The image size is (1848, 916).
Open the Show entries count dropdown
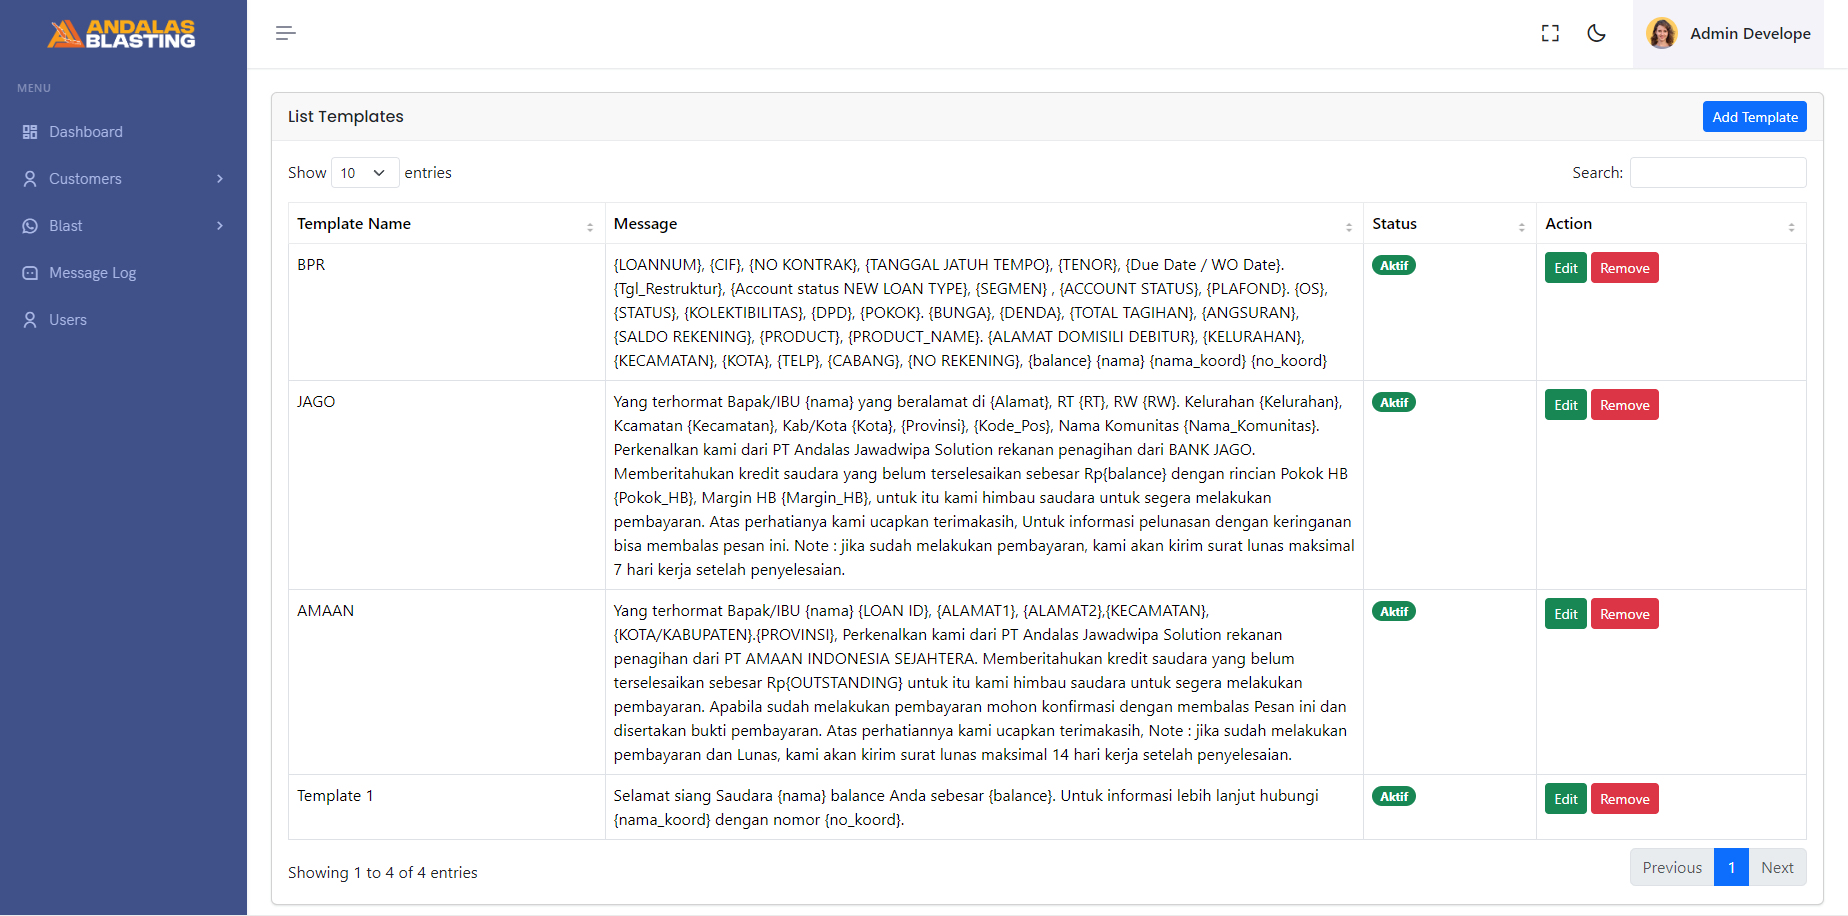(364, 173)
